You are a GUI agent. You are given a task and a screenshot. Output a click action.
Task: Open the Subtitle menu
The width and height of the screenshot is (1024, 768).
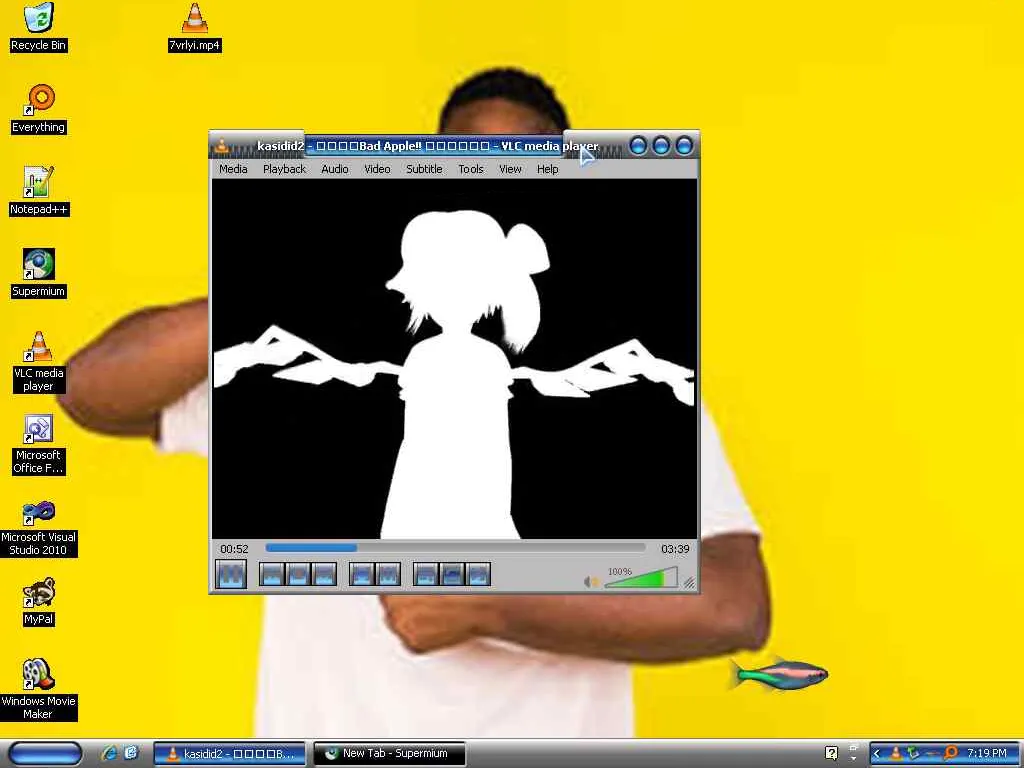click(424, 169)
